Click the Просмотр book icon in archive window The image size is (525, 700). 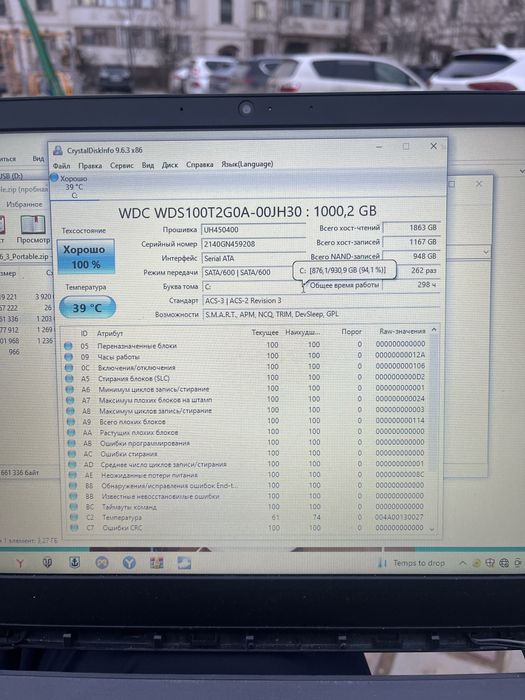33,225
